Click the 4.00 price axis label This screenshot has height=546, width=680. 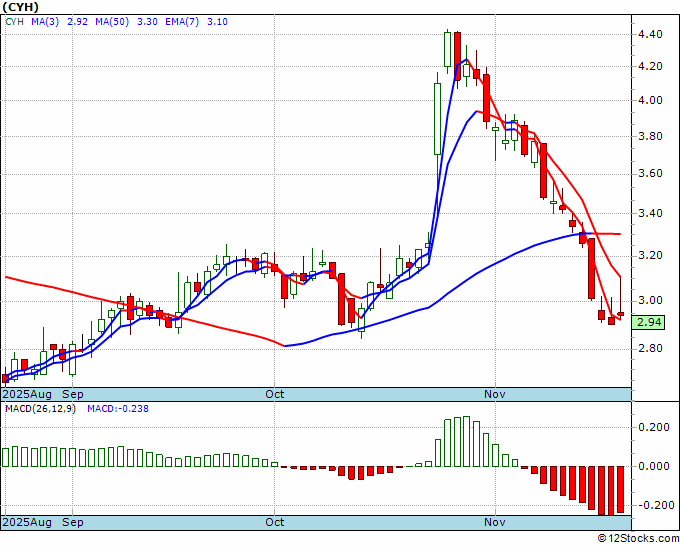click(650, 100)
